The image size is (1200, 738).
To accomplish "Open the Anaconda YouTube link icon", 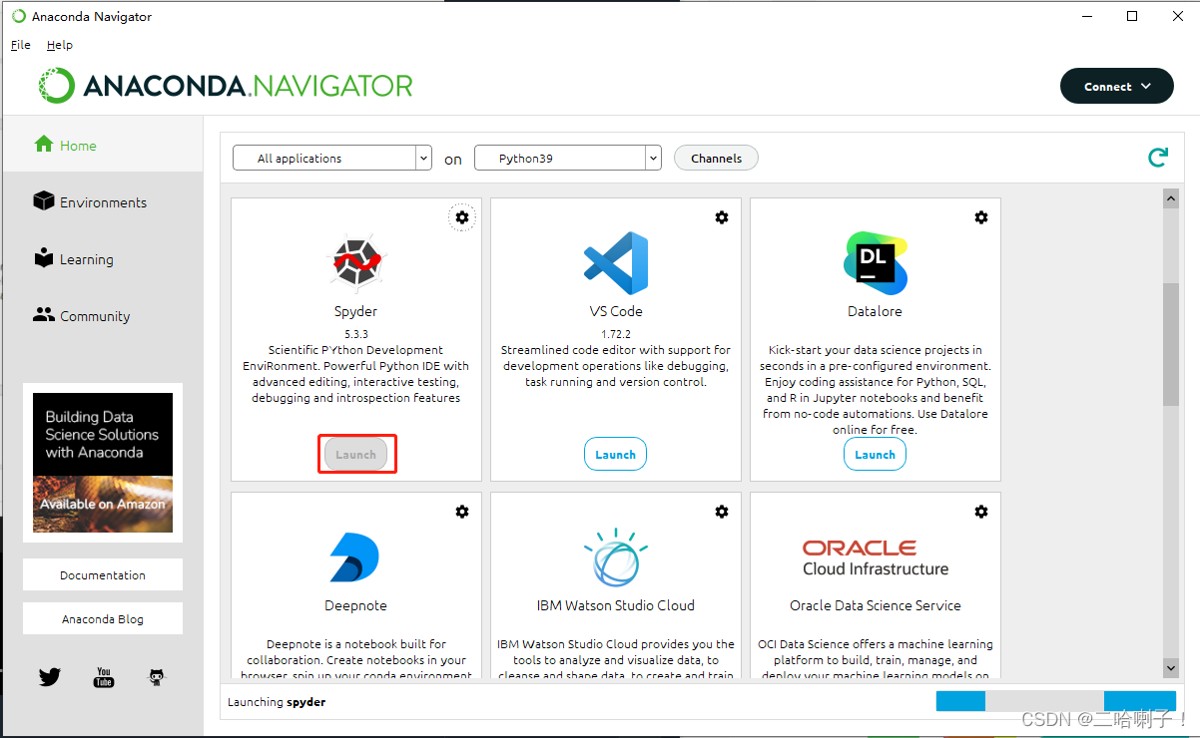I will point(104,677).
